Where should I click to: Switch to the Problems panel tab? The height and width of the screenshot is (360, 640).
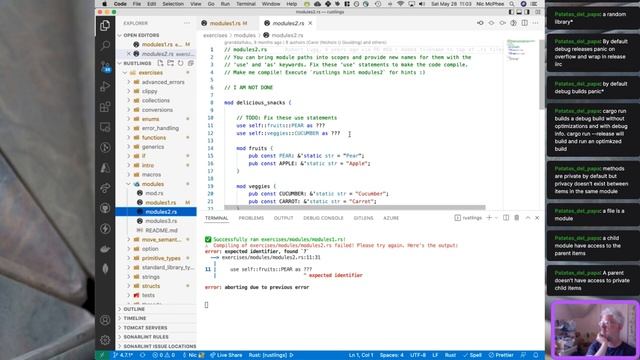tap(251, 218)
